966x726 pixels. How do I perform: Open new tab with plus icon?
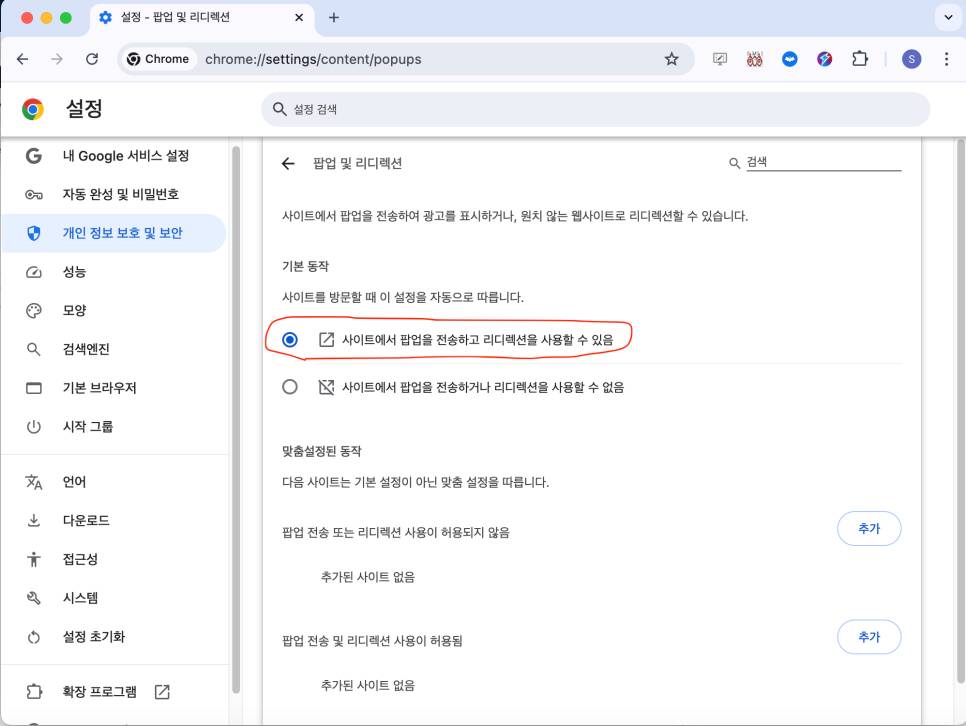click(334, 17)
